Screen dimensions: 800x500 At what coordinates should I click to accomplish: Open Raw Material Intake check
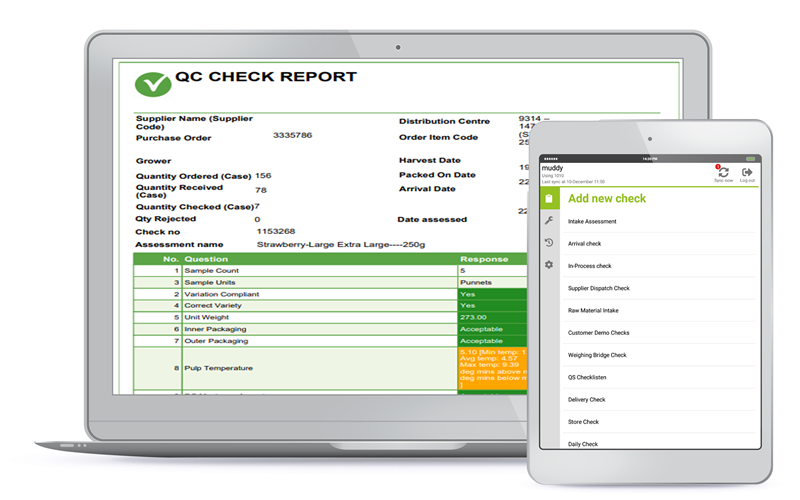coord(595,310)
